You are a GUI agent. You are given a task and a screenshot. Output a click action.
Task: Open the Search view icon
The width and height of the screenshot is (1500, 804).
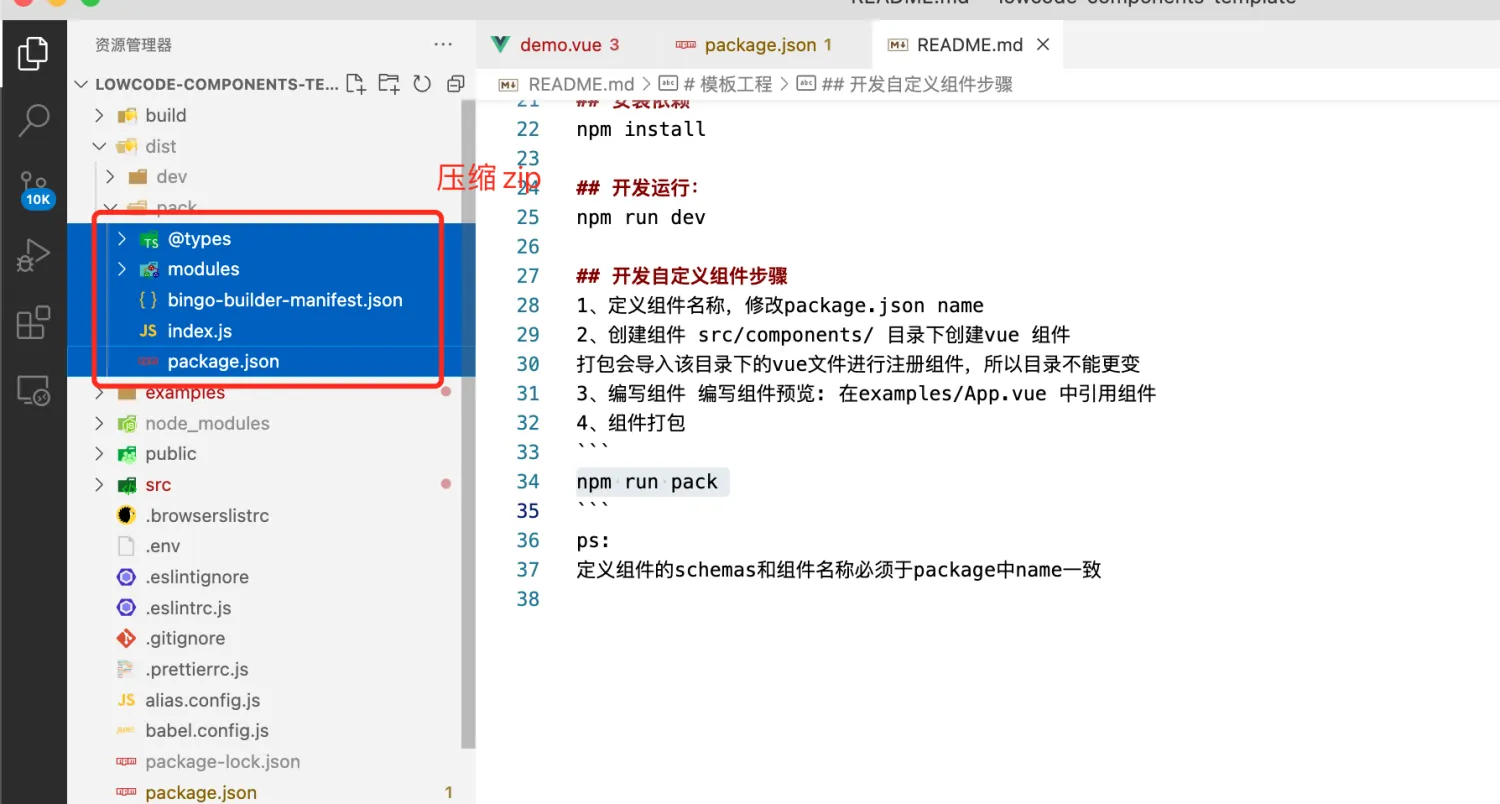[x=33, y=120]
